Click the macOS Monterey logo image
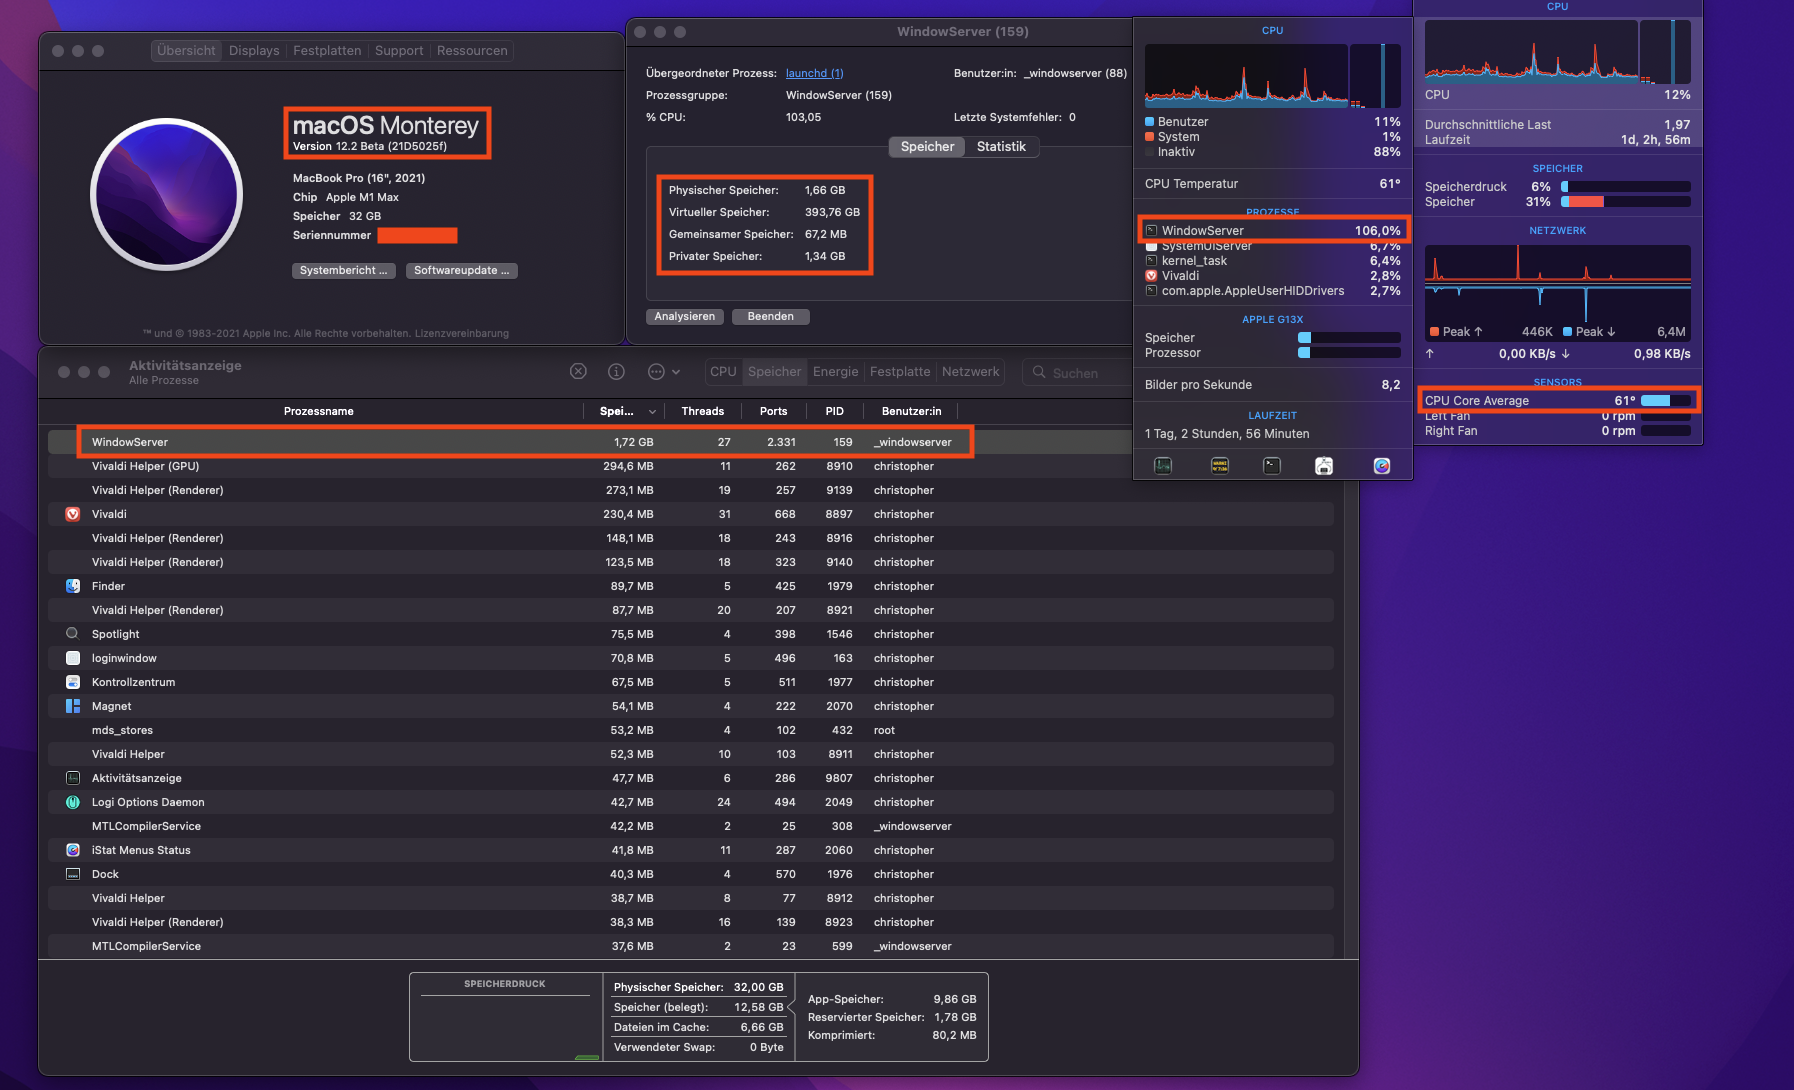1794x1090 pixels. pyautogui.click(x=166, y=195)
